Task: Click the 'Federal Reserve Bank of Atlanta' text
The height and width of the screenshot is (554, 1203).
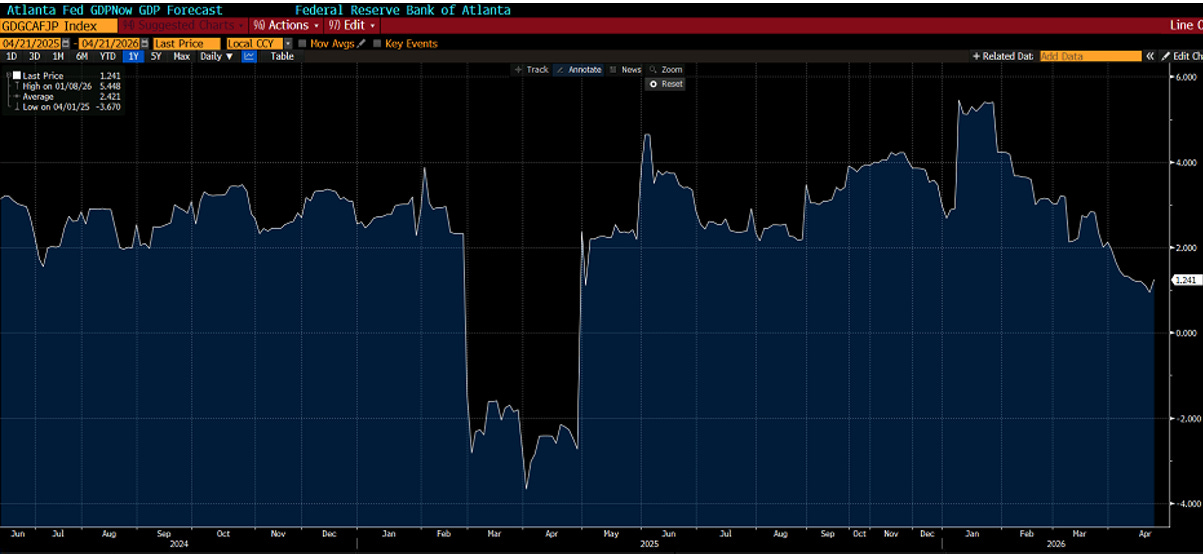Action: pyautogui.click(x=402, y=10)
